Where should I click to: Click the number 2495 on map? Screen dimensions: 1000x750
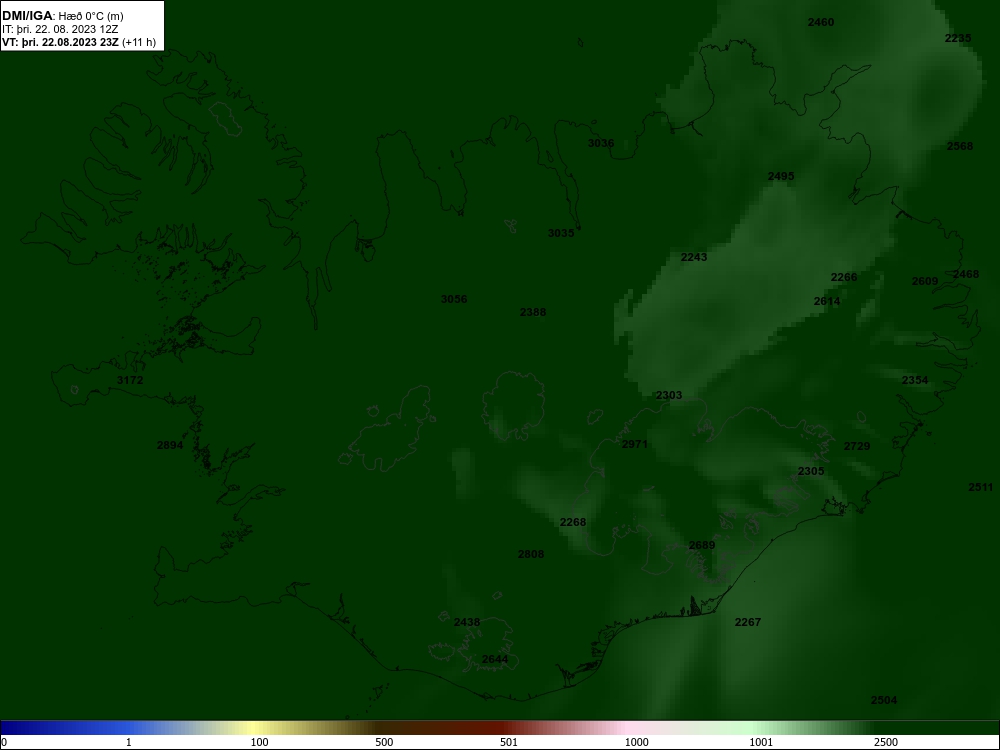781,176
